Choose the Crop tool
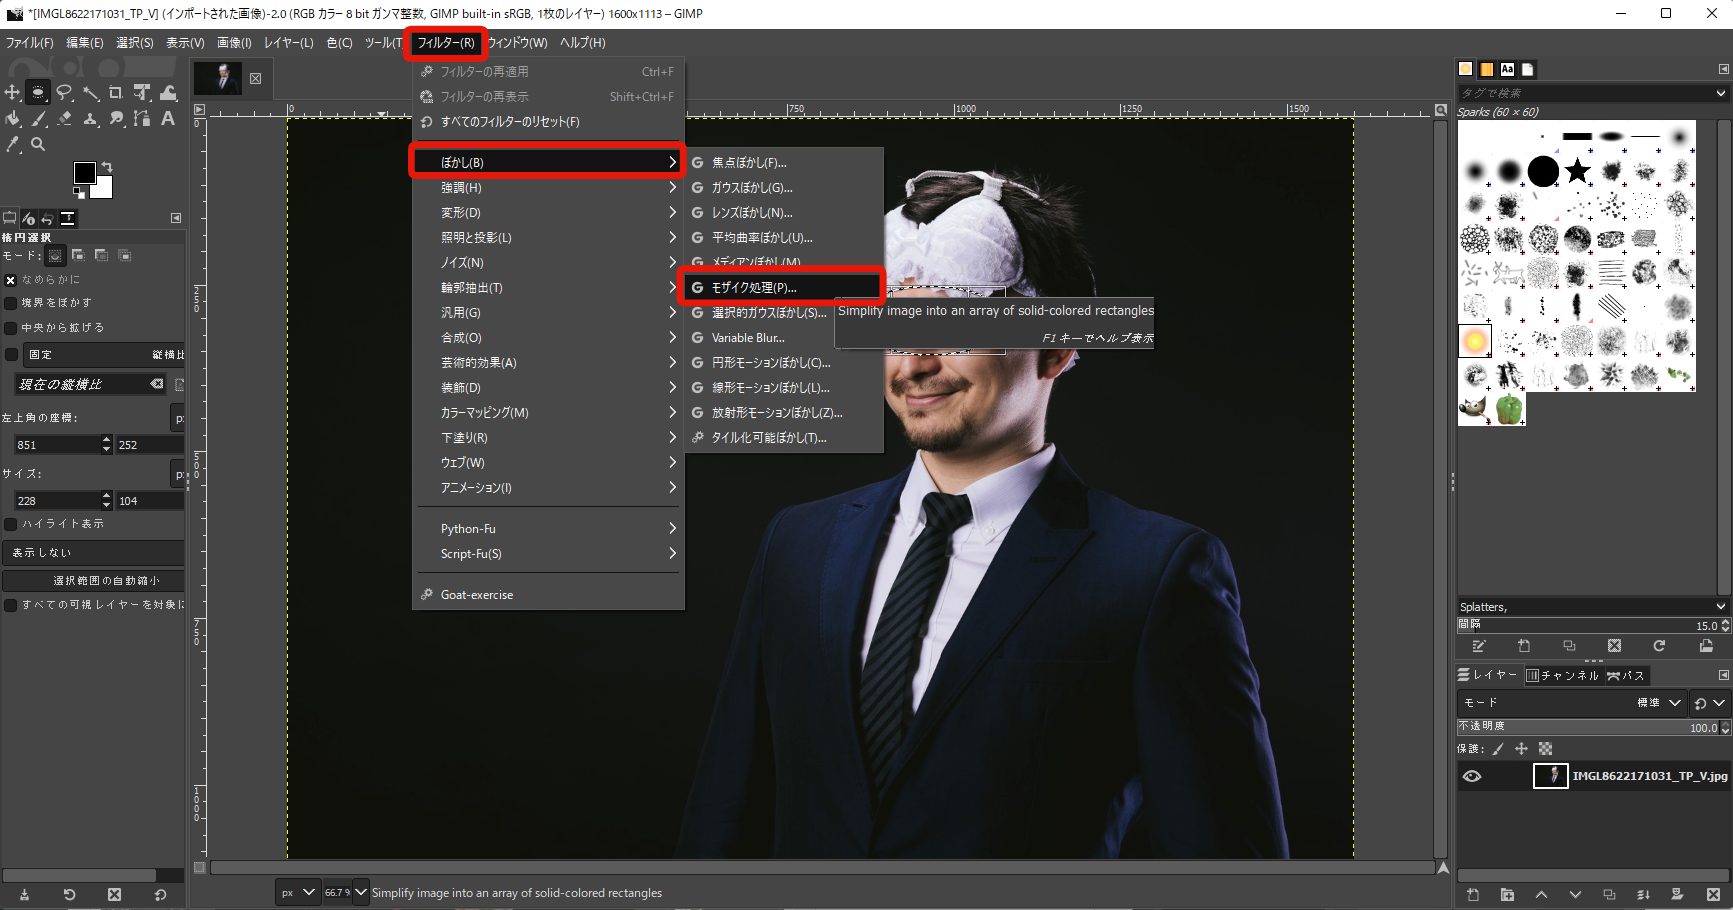 pos(116,93)
